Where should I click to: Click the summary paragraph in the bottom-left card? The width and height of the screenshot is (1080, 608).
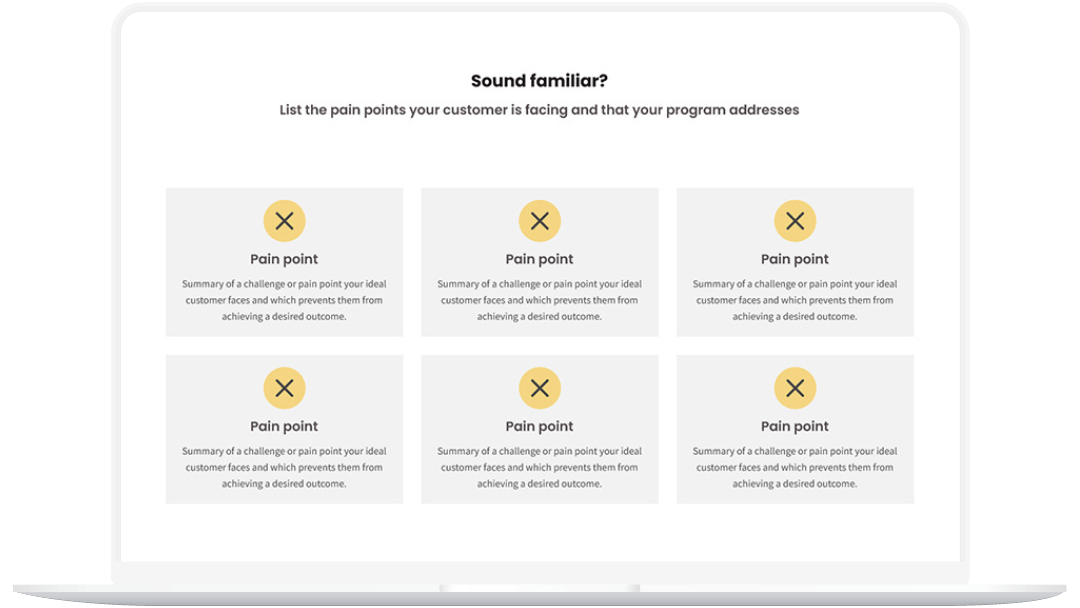click(284, 468)
